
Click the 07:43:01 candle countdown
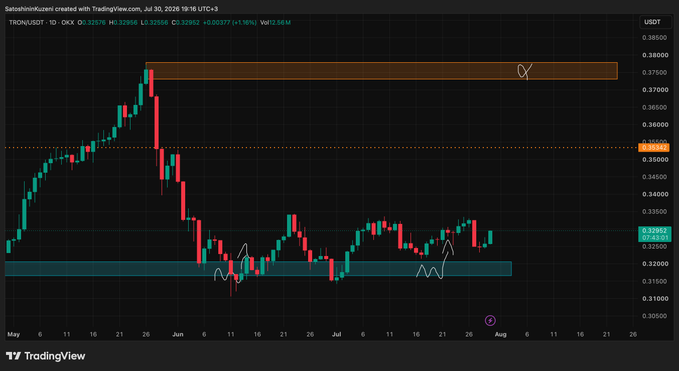click(x=654, y=238)
